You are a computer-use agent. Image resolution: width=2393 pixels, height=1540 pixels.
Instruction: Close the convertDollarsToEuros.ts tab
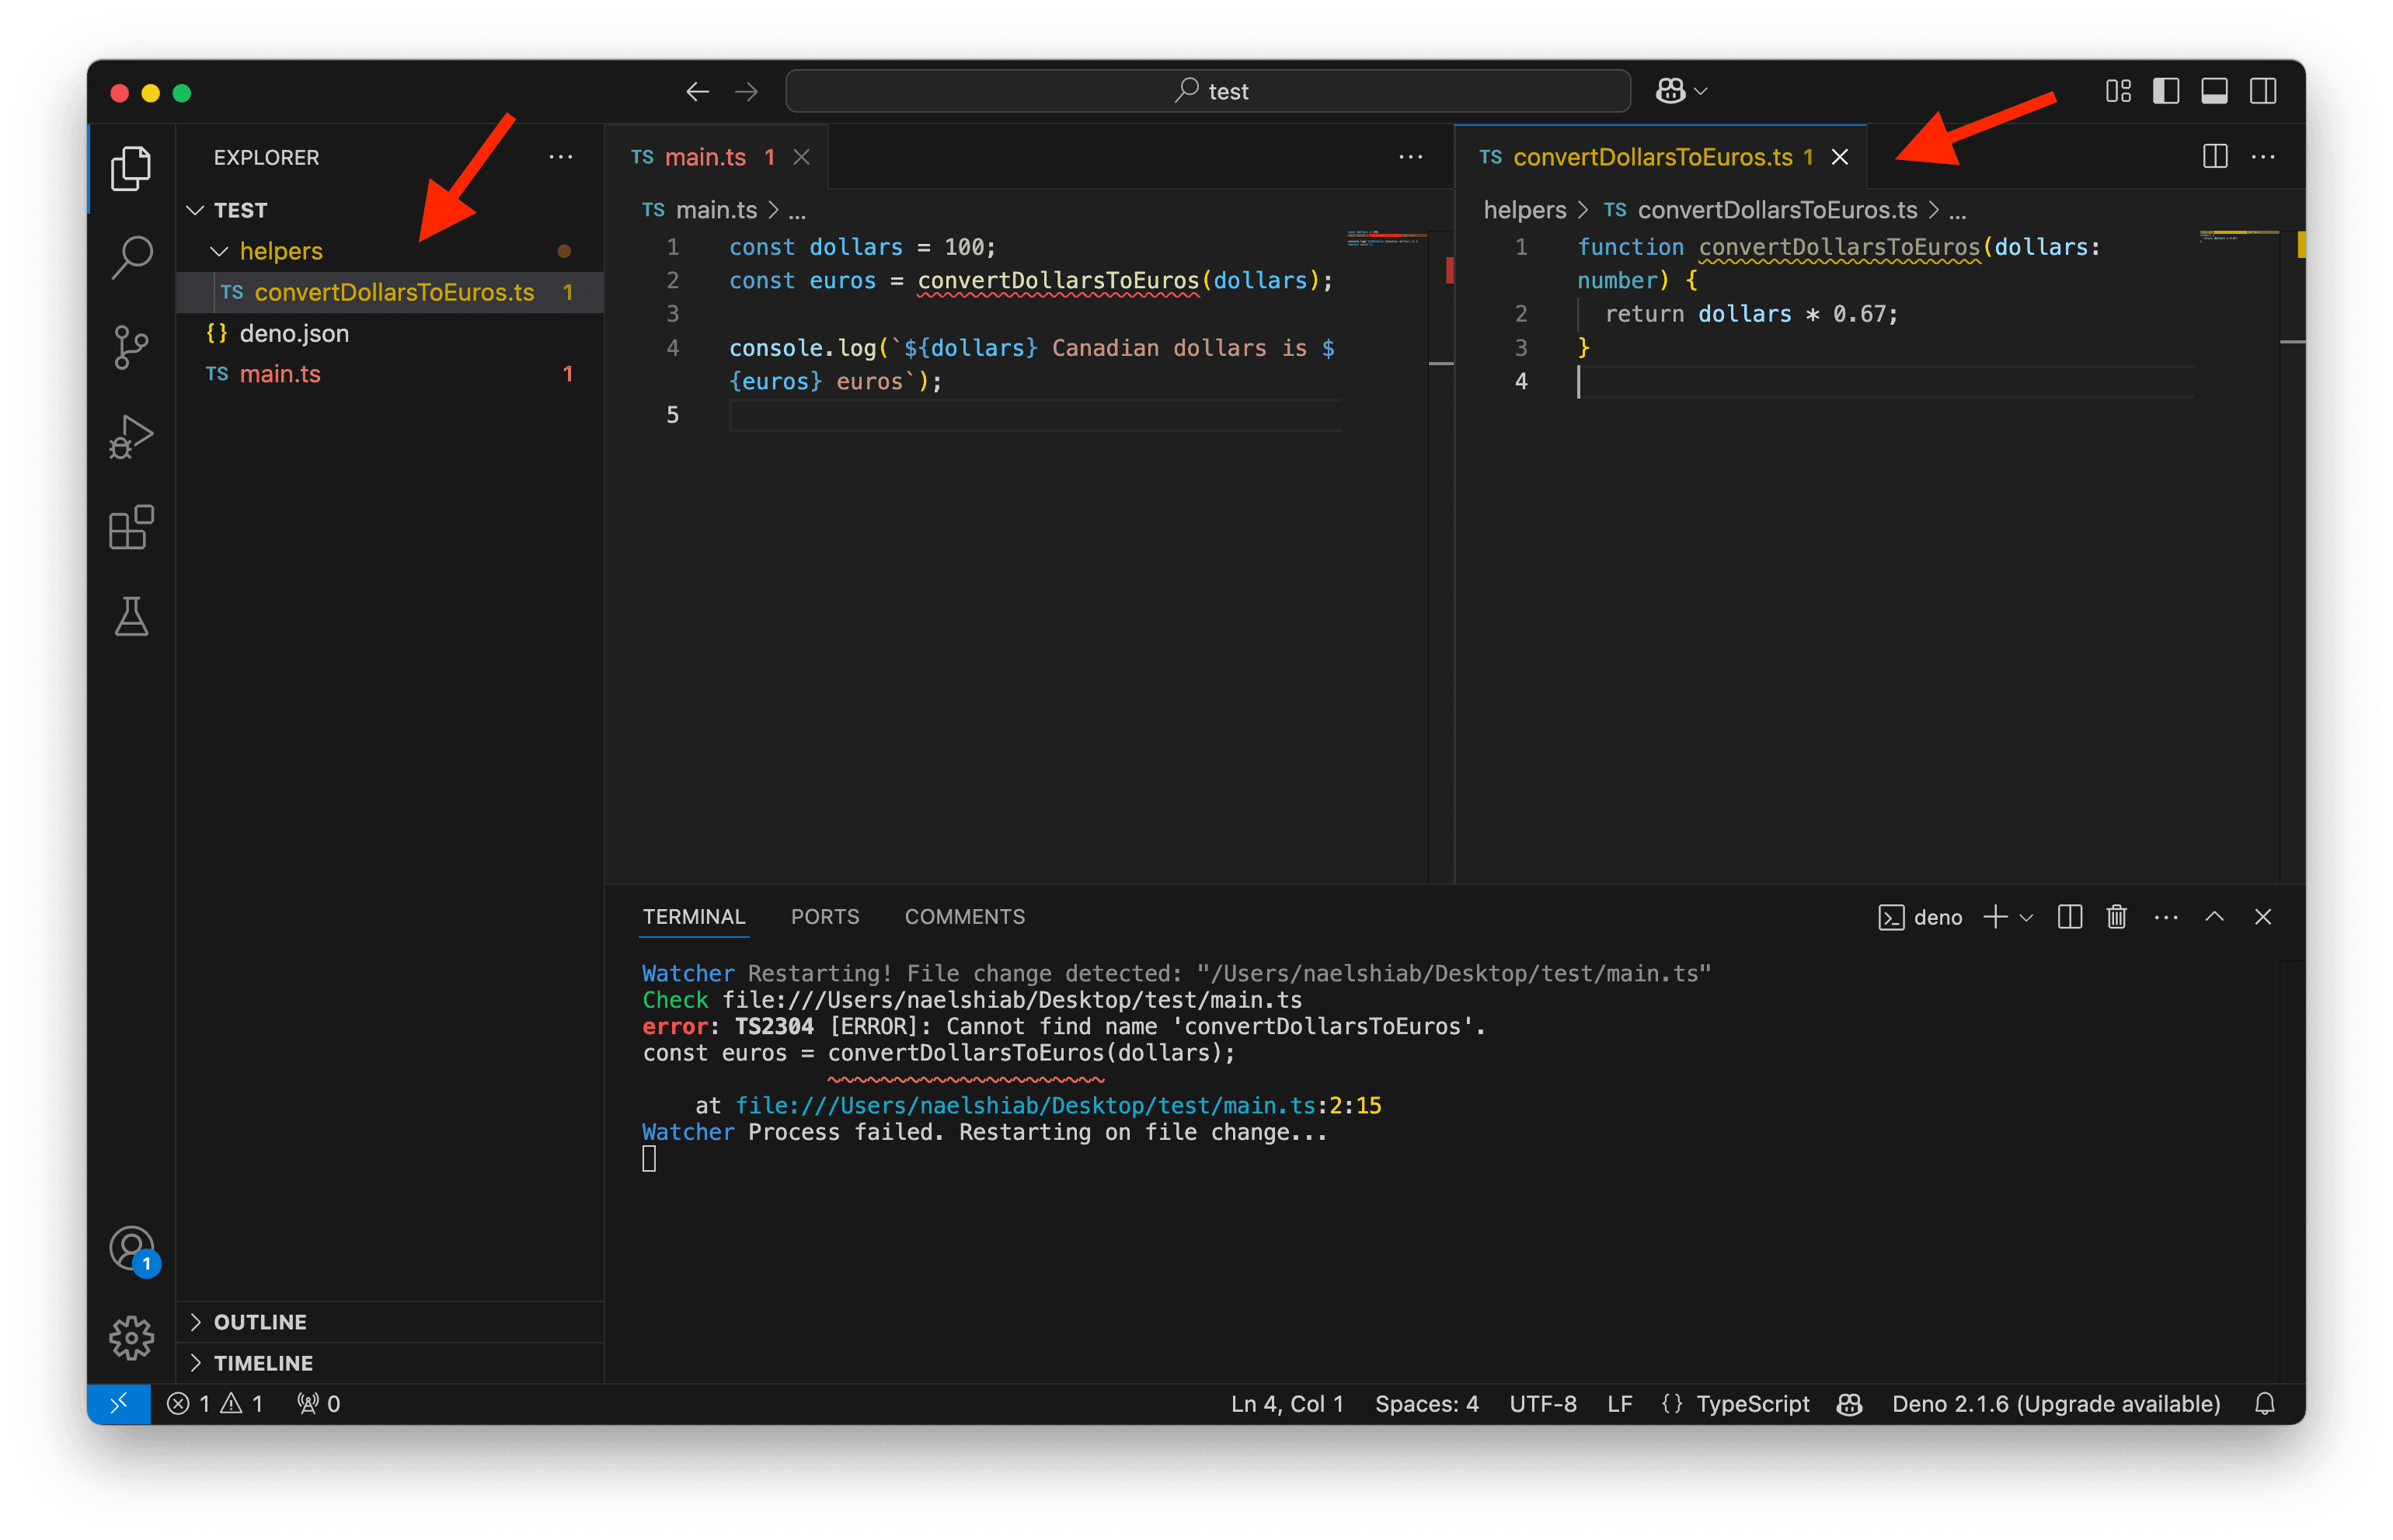(x=1839, y=157)
